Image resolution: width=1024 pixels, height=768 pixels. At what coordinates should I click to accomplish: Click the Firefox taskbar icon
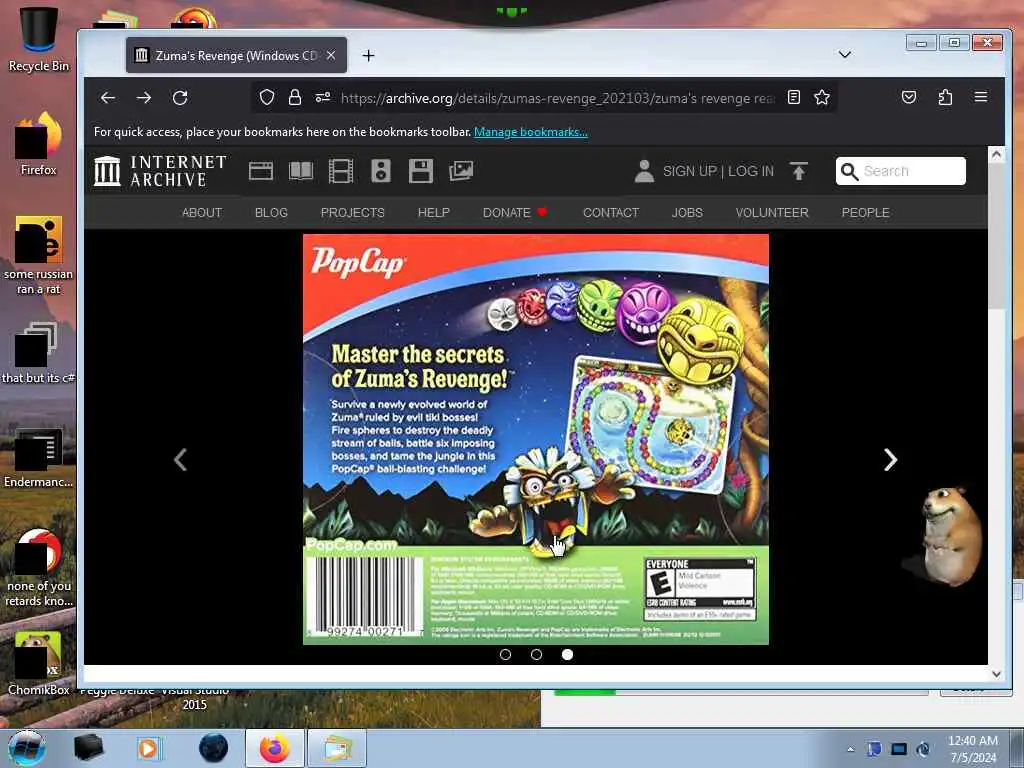pos(275,748)
